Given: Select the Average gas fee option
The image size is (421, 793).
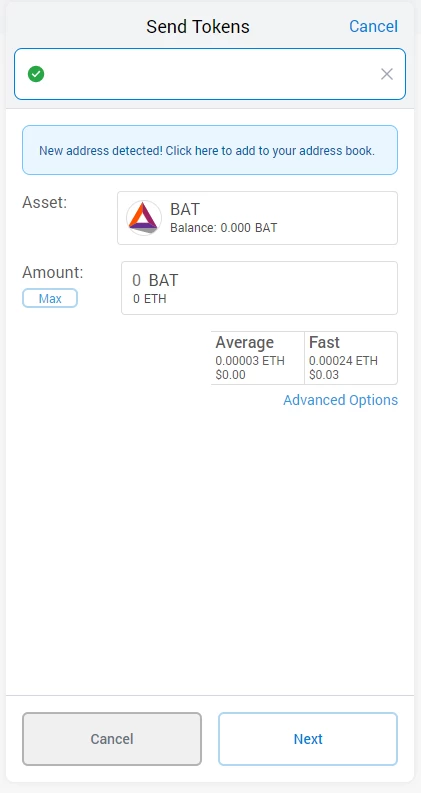Looking at the screenshot, I should tap(258, 358).
